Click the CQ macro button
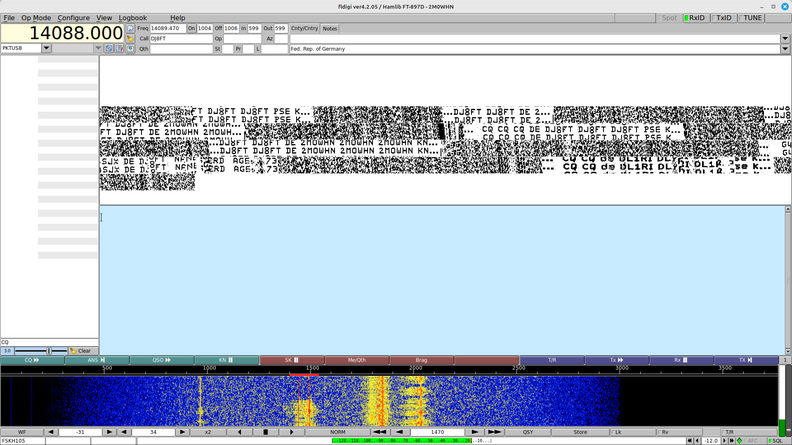Viewport: 792px width, 445px height. click(x=32, y=360)
